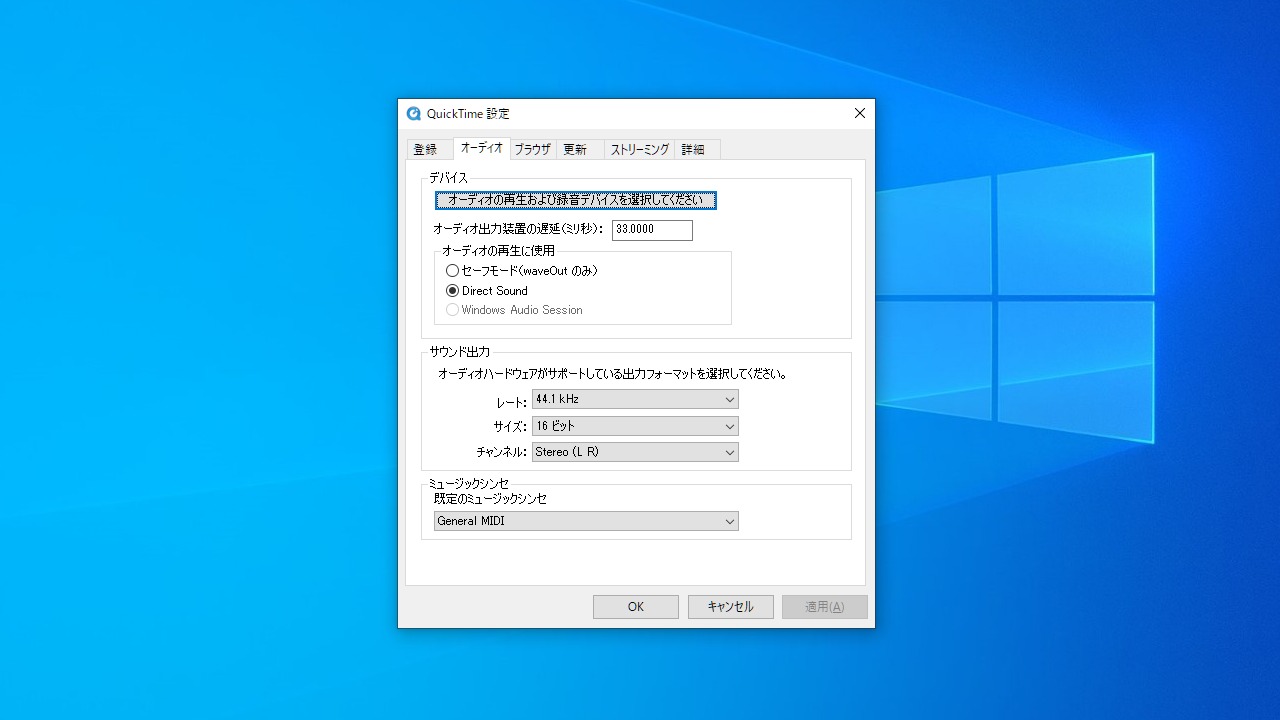The image size is (1280, 720).
Task: Go to the 更新 tab
Action: [580, 149]
